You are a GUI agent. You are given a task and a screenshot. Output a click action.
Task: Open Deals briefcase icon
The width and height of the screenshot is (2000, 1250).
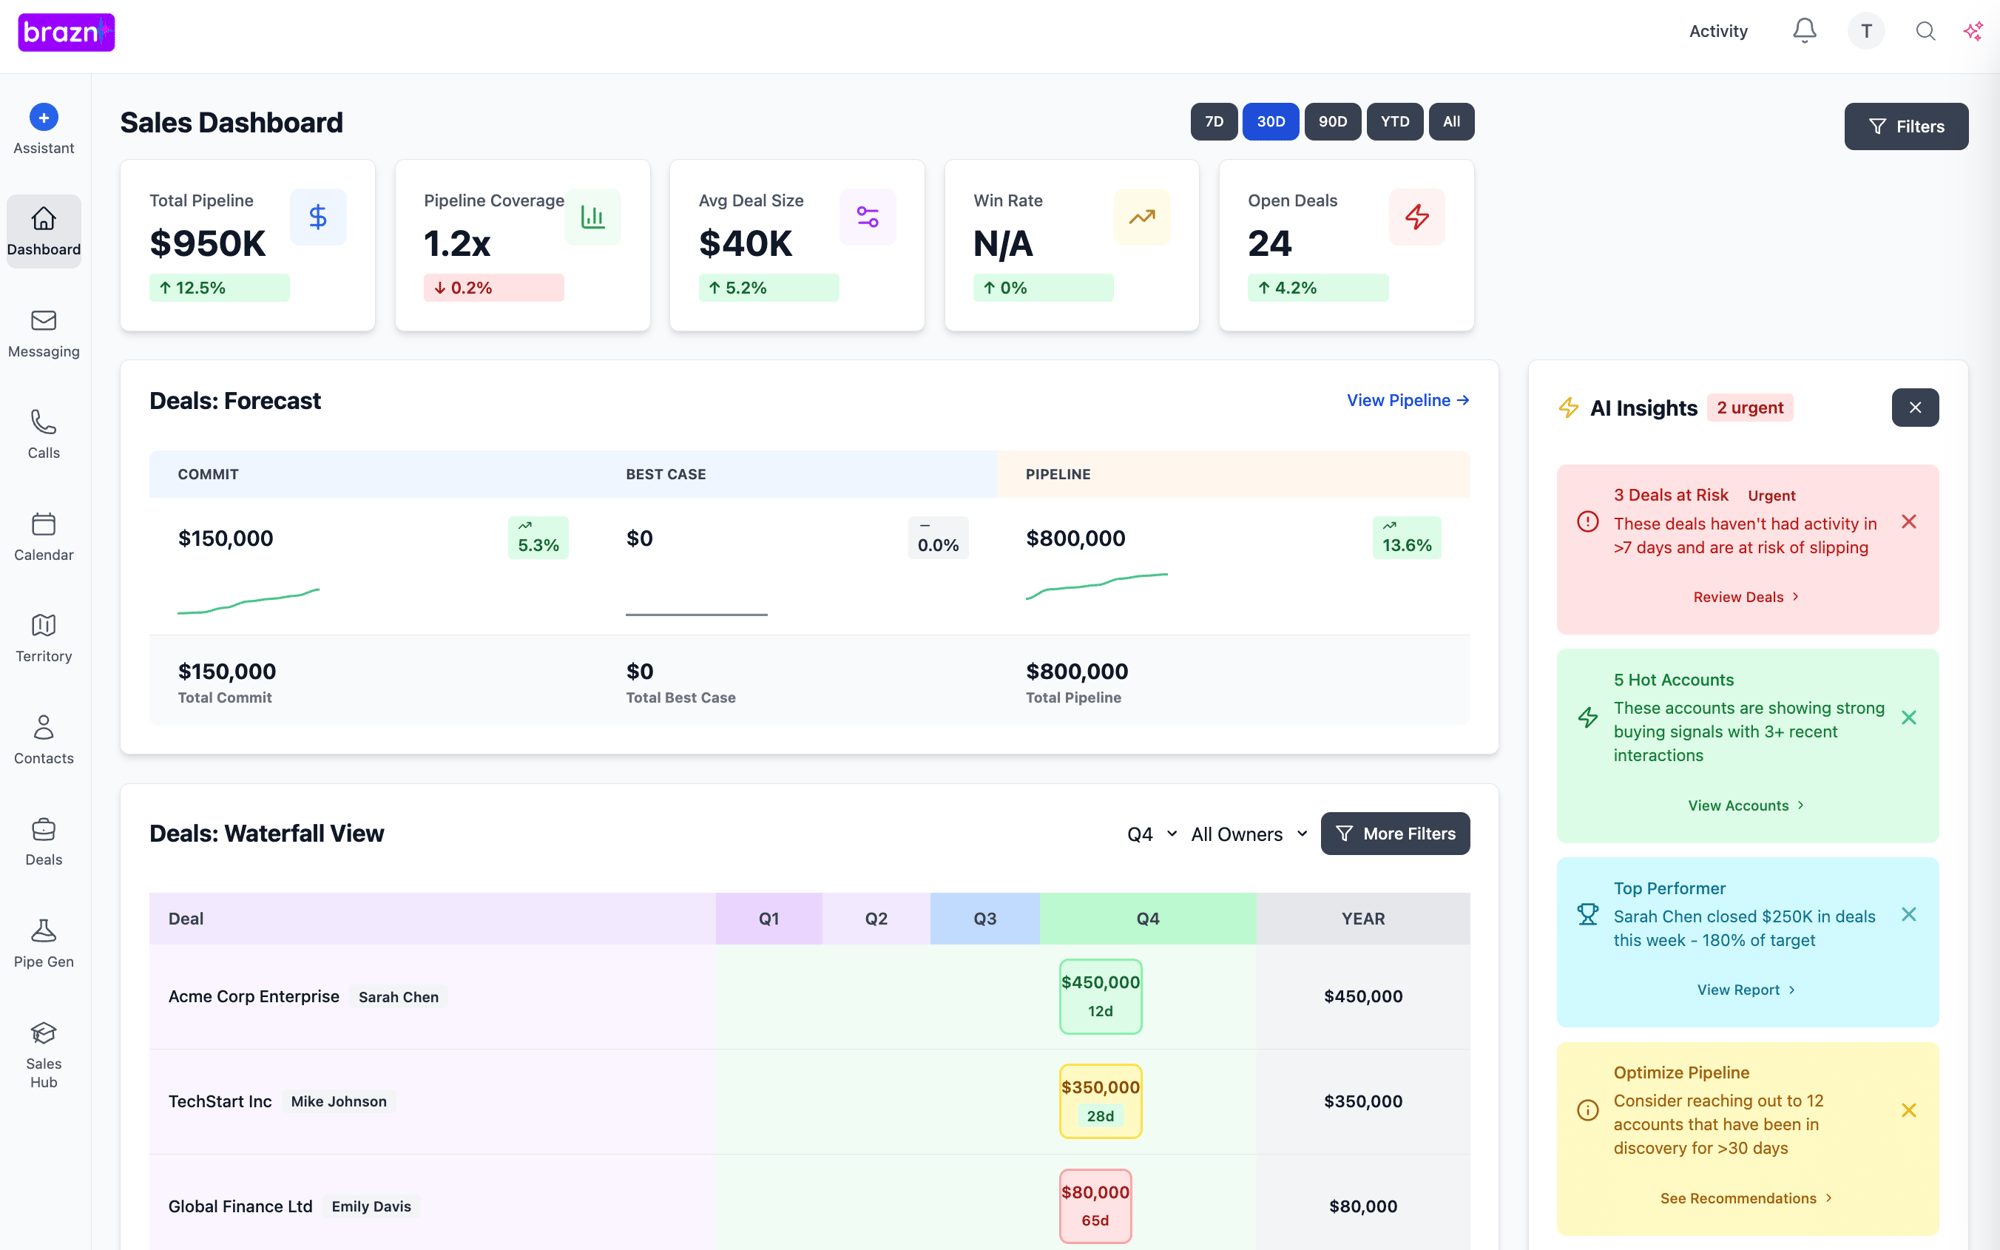coord(43,829)
